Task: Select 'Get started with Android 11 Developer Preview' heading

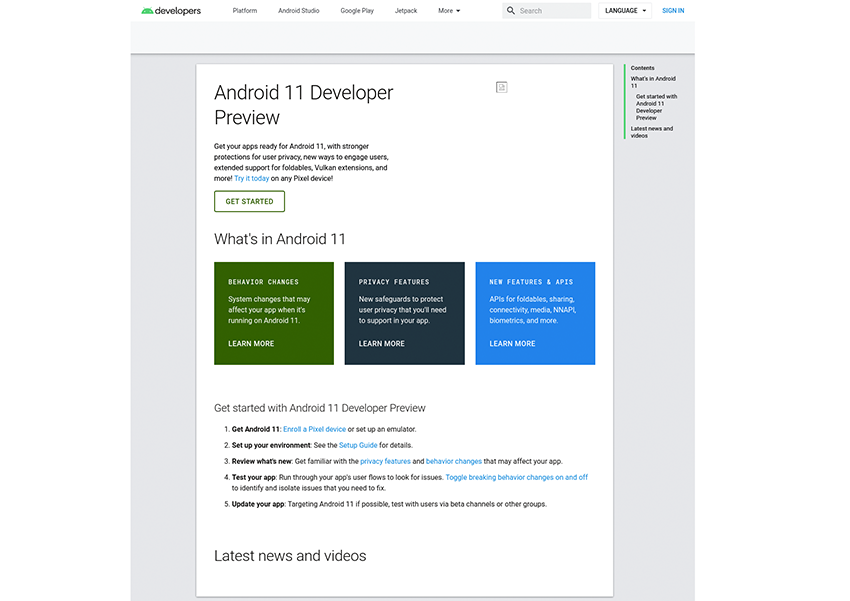Action: [x=320, y=408]
